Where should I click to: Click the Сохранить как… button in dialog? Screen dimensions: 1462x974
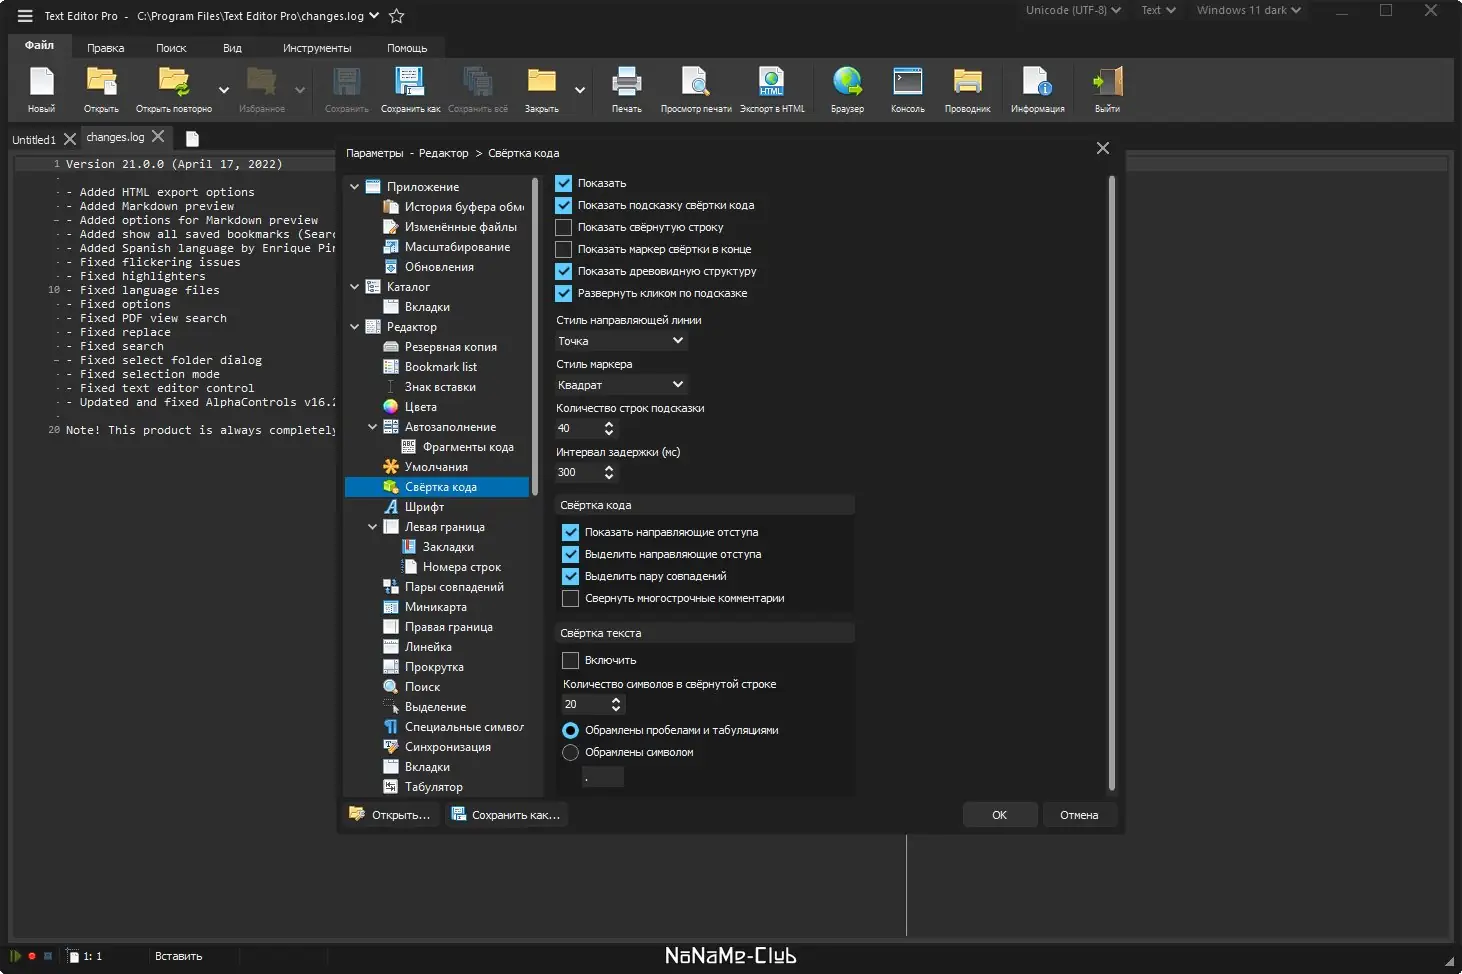(506, 815)
